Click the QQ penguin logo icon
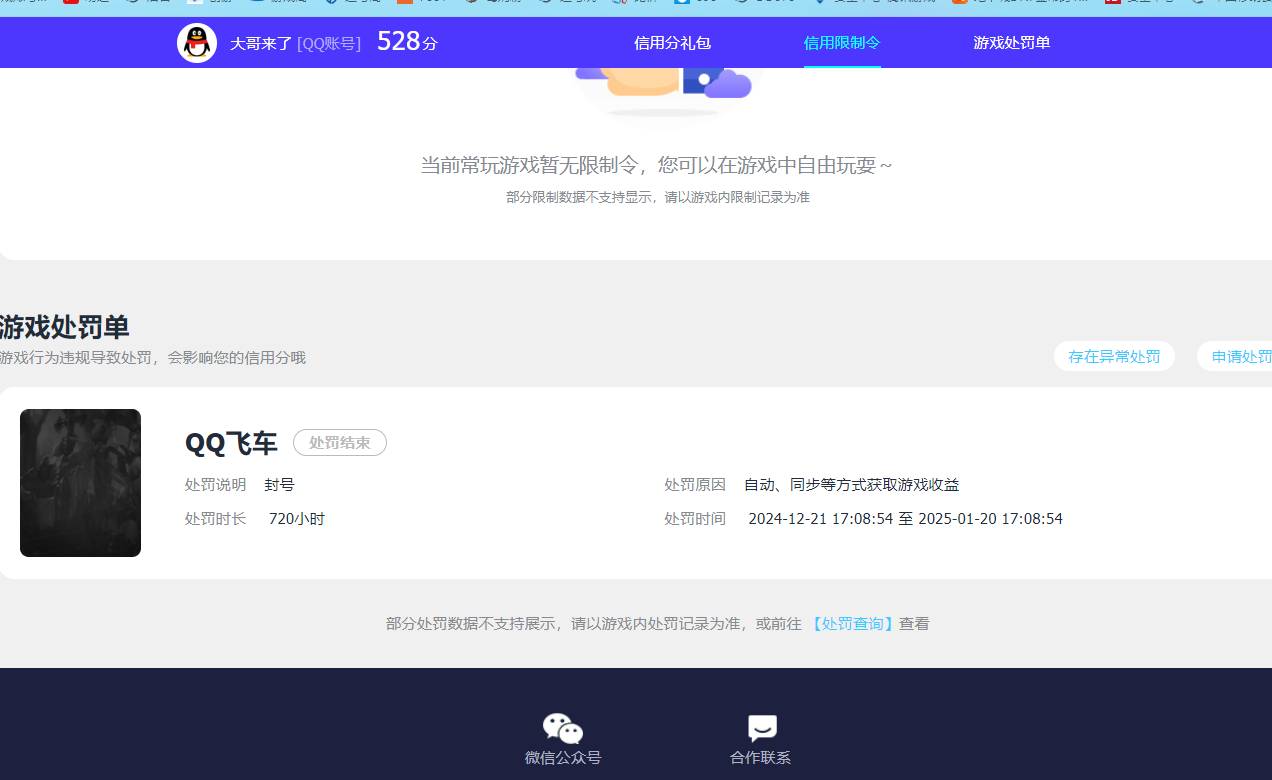This screenshot has height=780, width=1272. pos(197,42)
